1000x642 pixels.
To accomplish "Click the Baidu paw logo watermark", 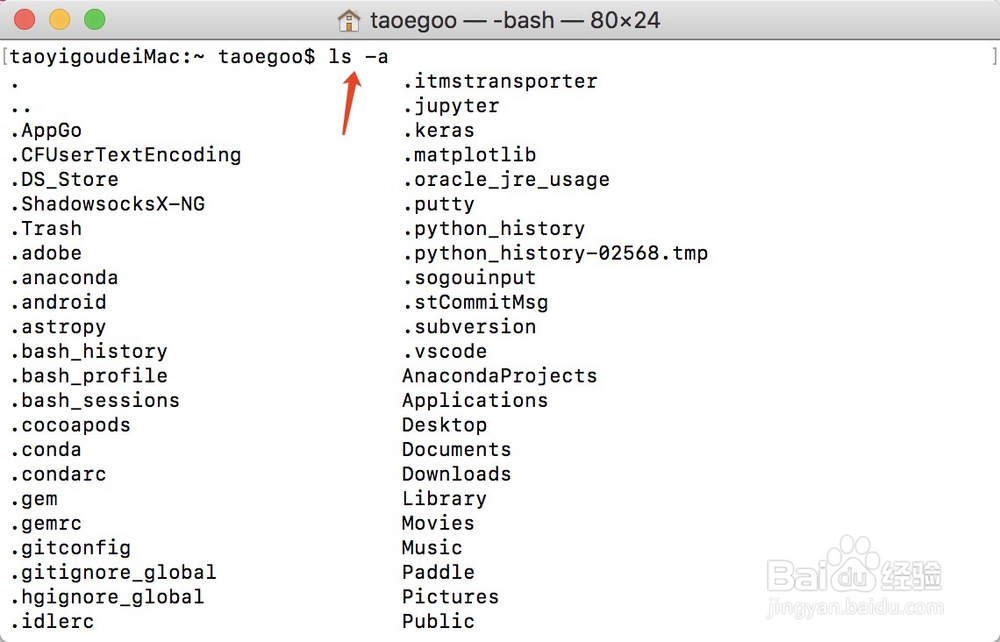I will (854, 563).
